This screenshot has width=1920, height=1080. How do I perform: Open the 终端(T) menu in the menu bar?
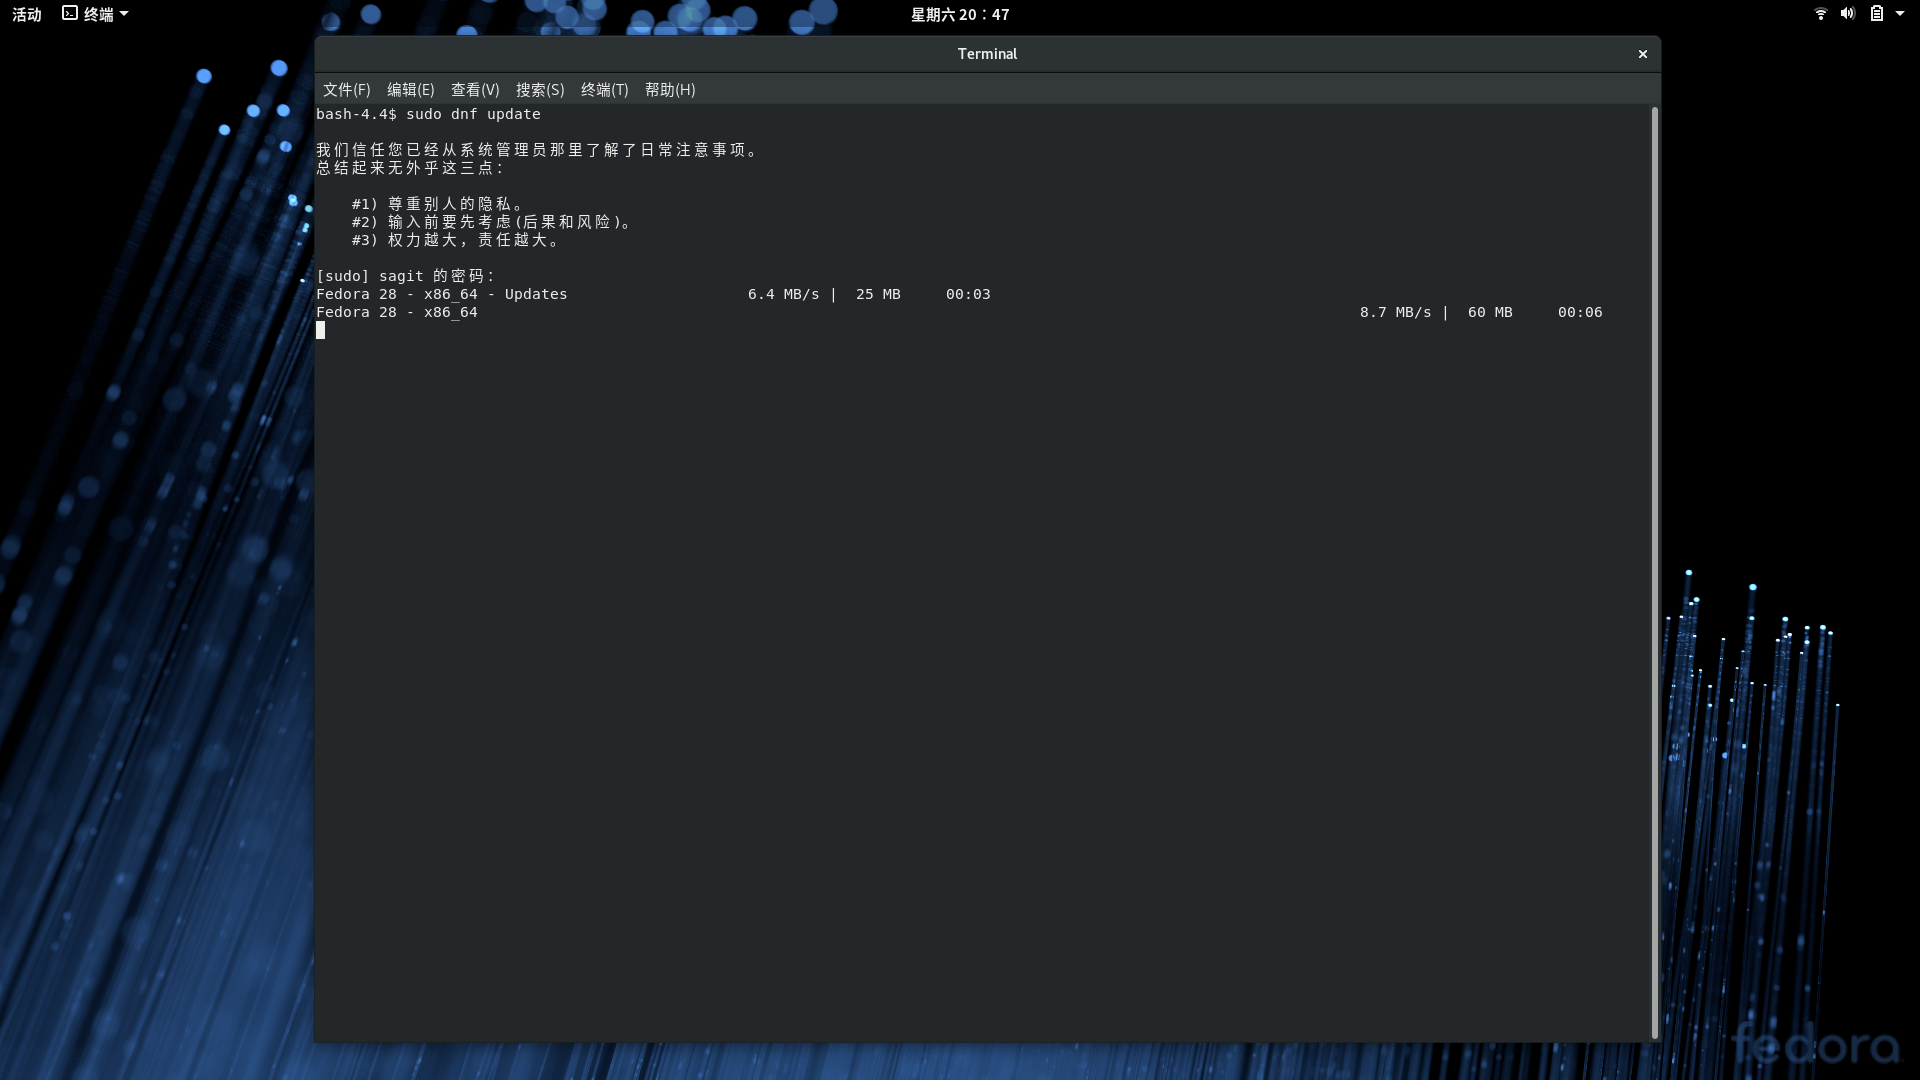point(603,90)
